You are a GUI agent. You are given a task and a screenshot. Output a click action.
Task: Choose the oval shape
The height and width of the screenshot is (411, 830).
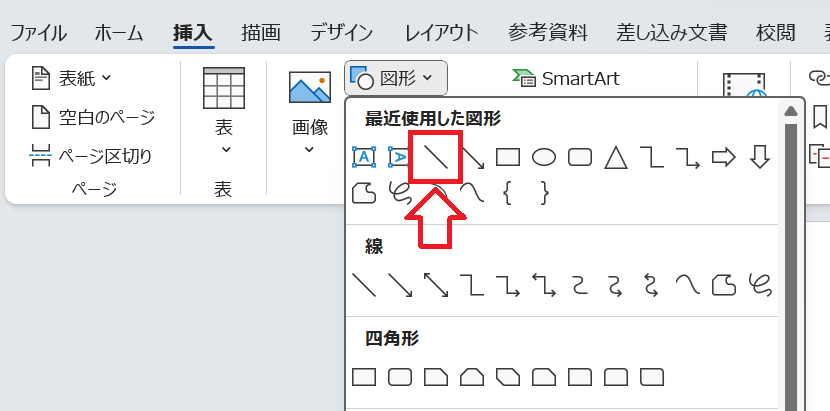point(544,157)
